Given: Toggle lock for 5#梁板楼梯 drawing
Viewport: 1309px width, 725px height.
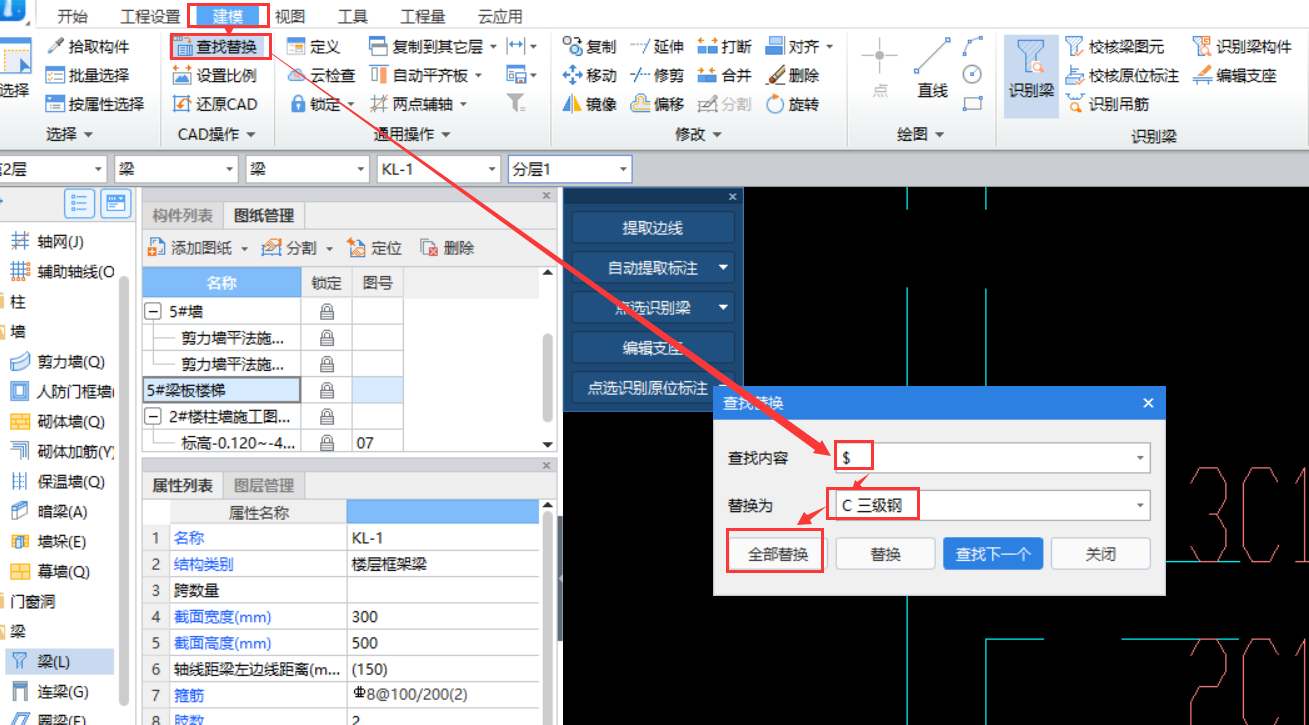Looking at the screenshot, I should coord(327,390).
